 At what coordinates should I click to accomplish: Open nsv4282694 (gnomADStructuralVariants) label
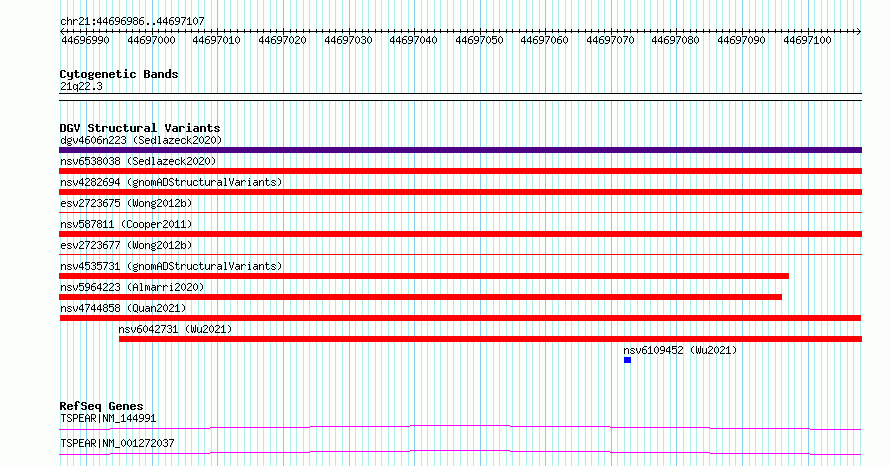[x=171, y=182]
